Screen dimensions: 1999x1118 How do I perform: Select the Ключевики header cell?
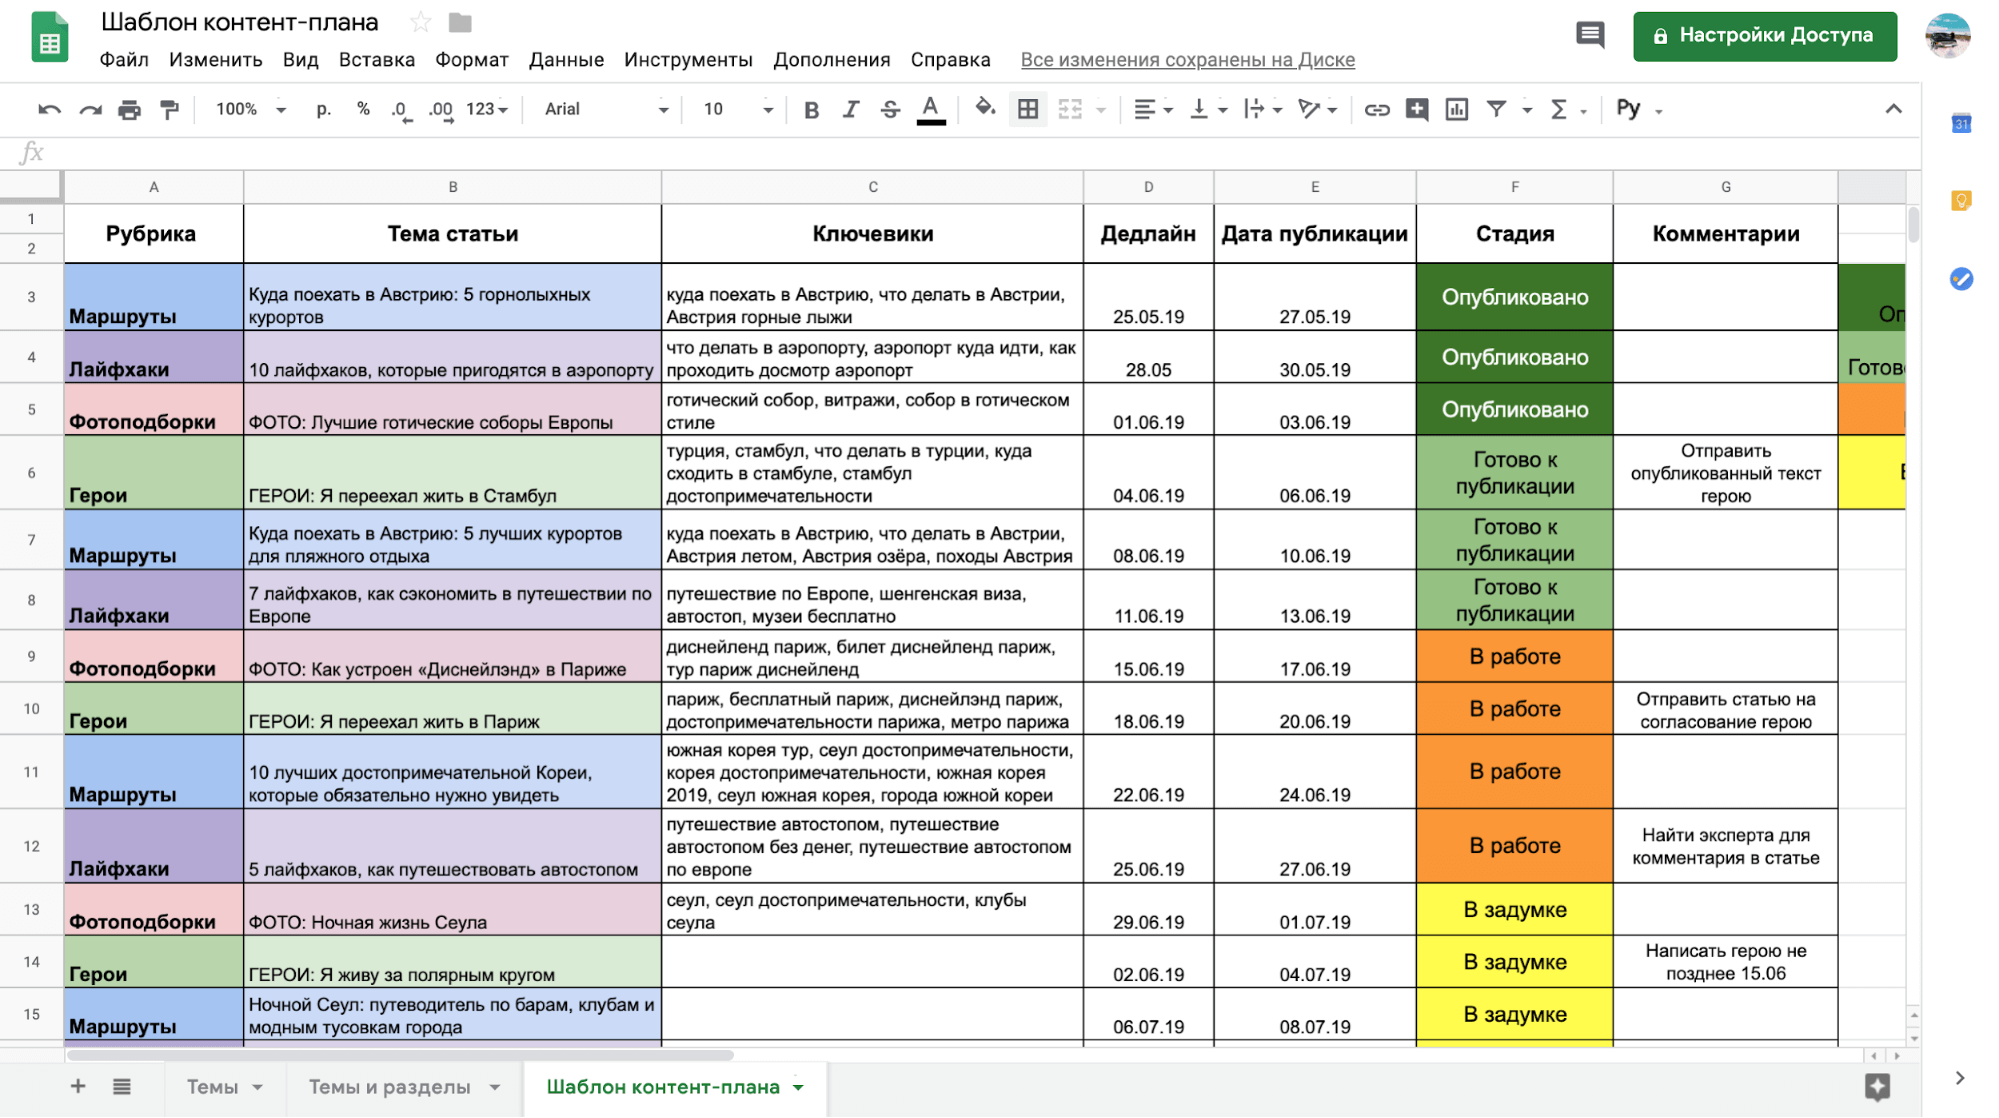[x=872, y=233]
